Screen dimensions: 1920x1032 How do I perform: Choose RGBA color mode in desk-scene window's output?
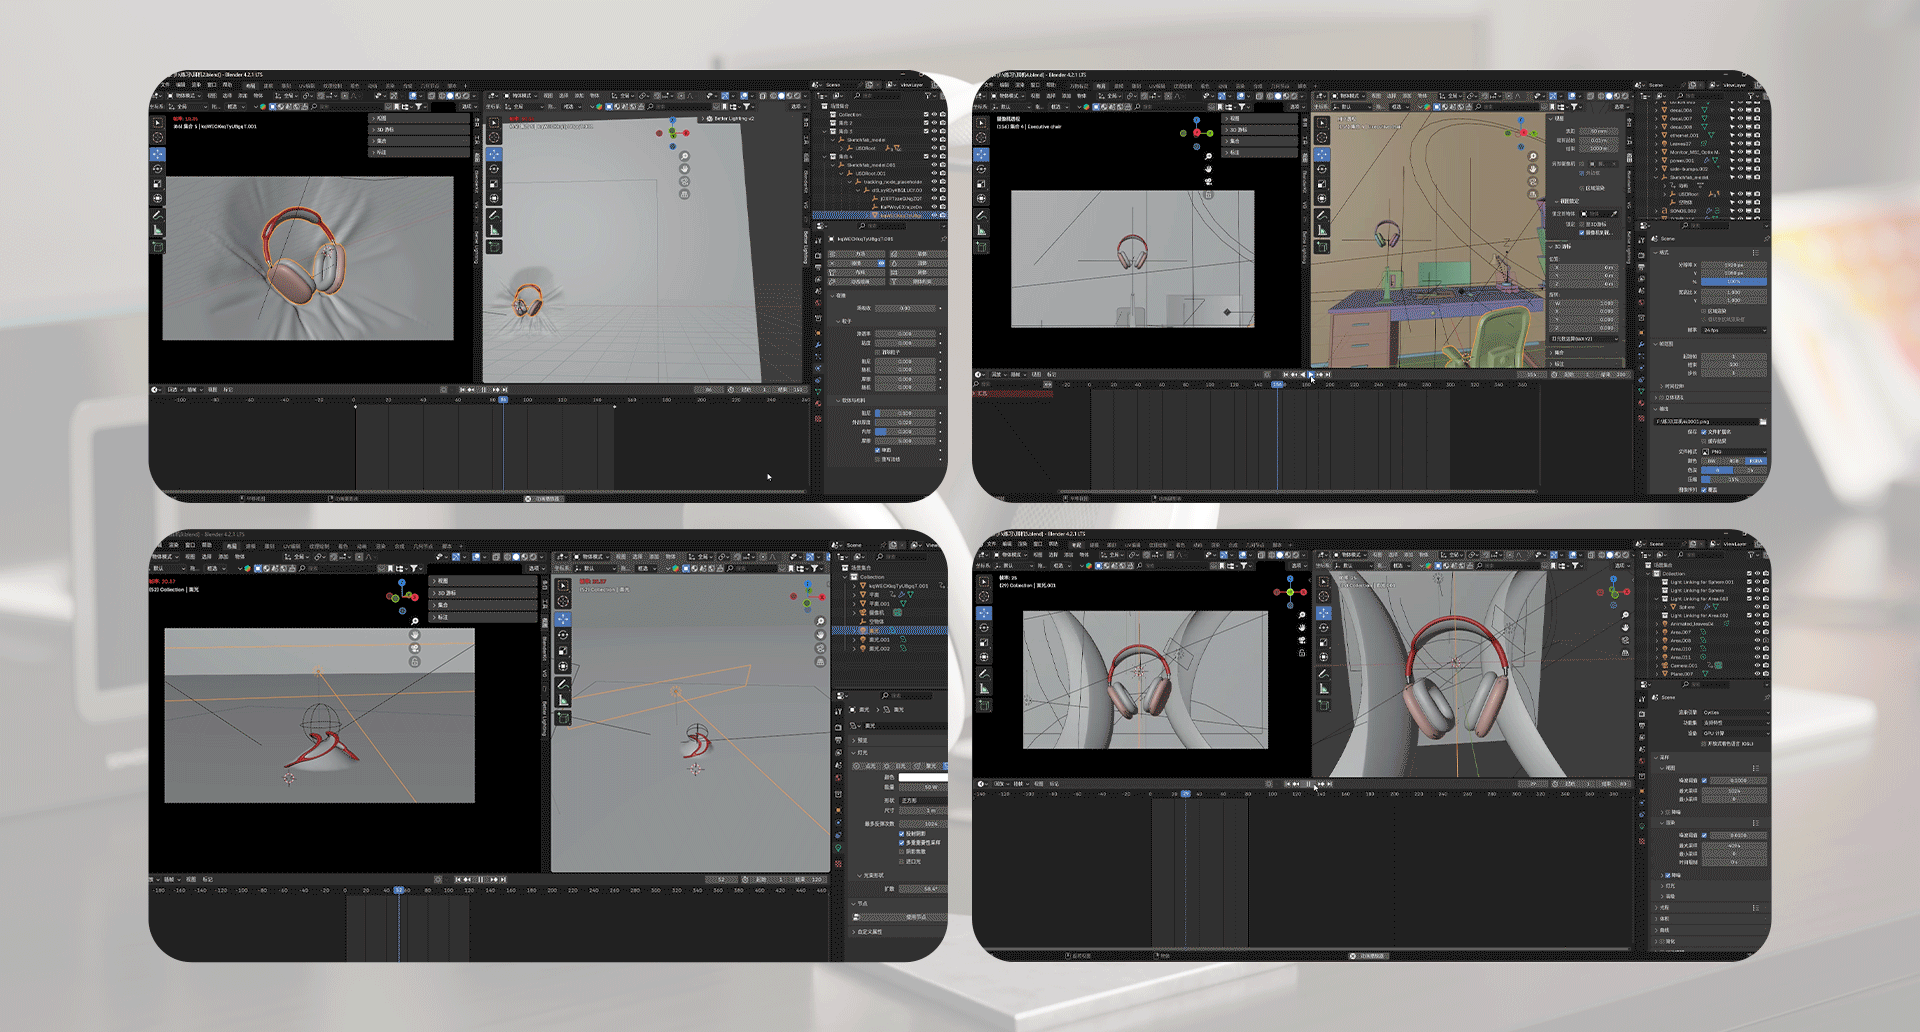point(1756,461)
